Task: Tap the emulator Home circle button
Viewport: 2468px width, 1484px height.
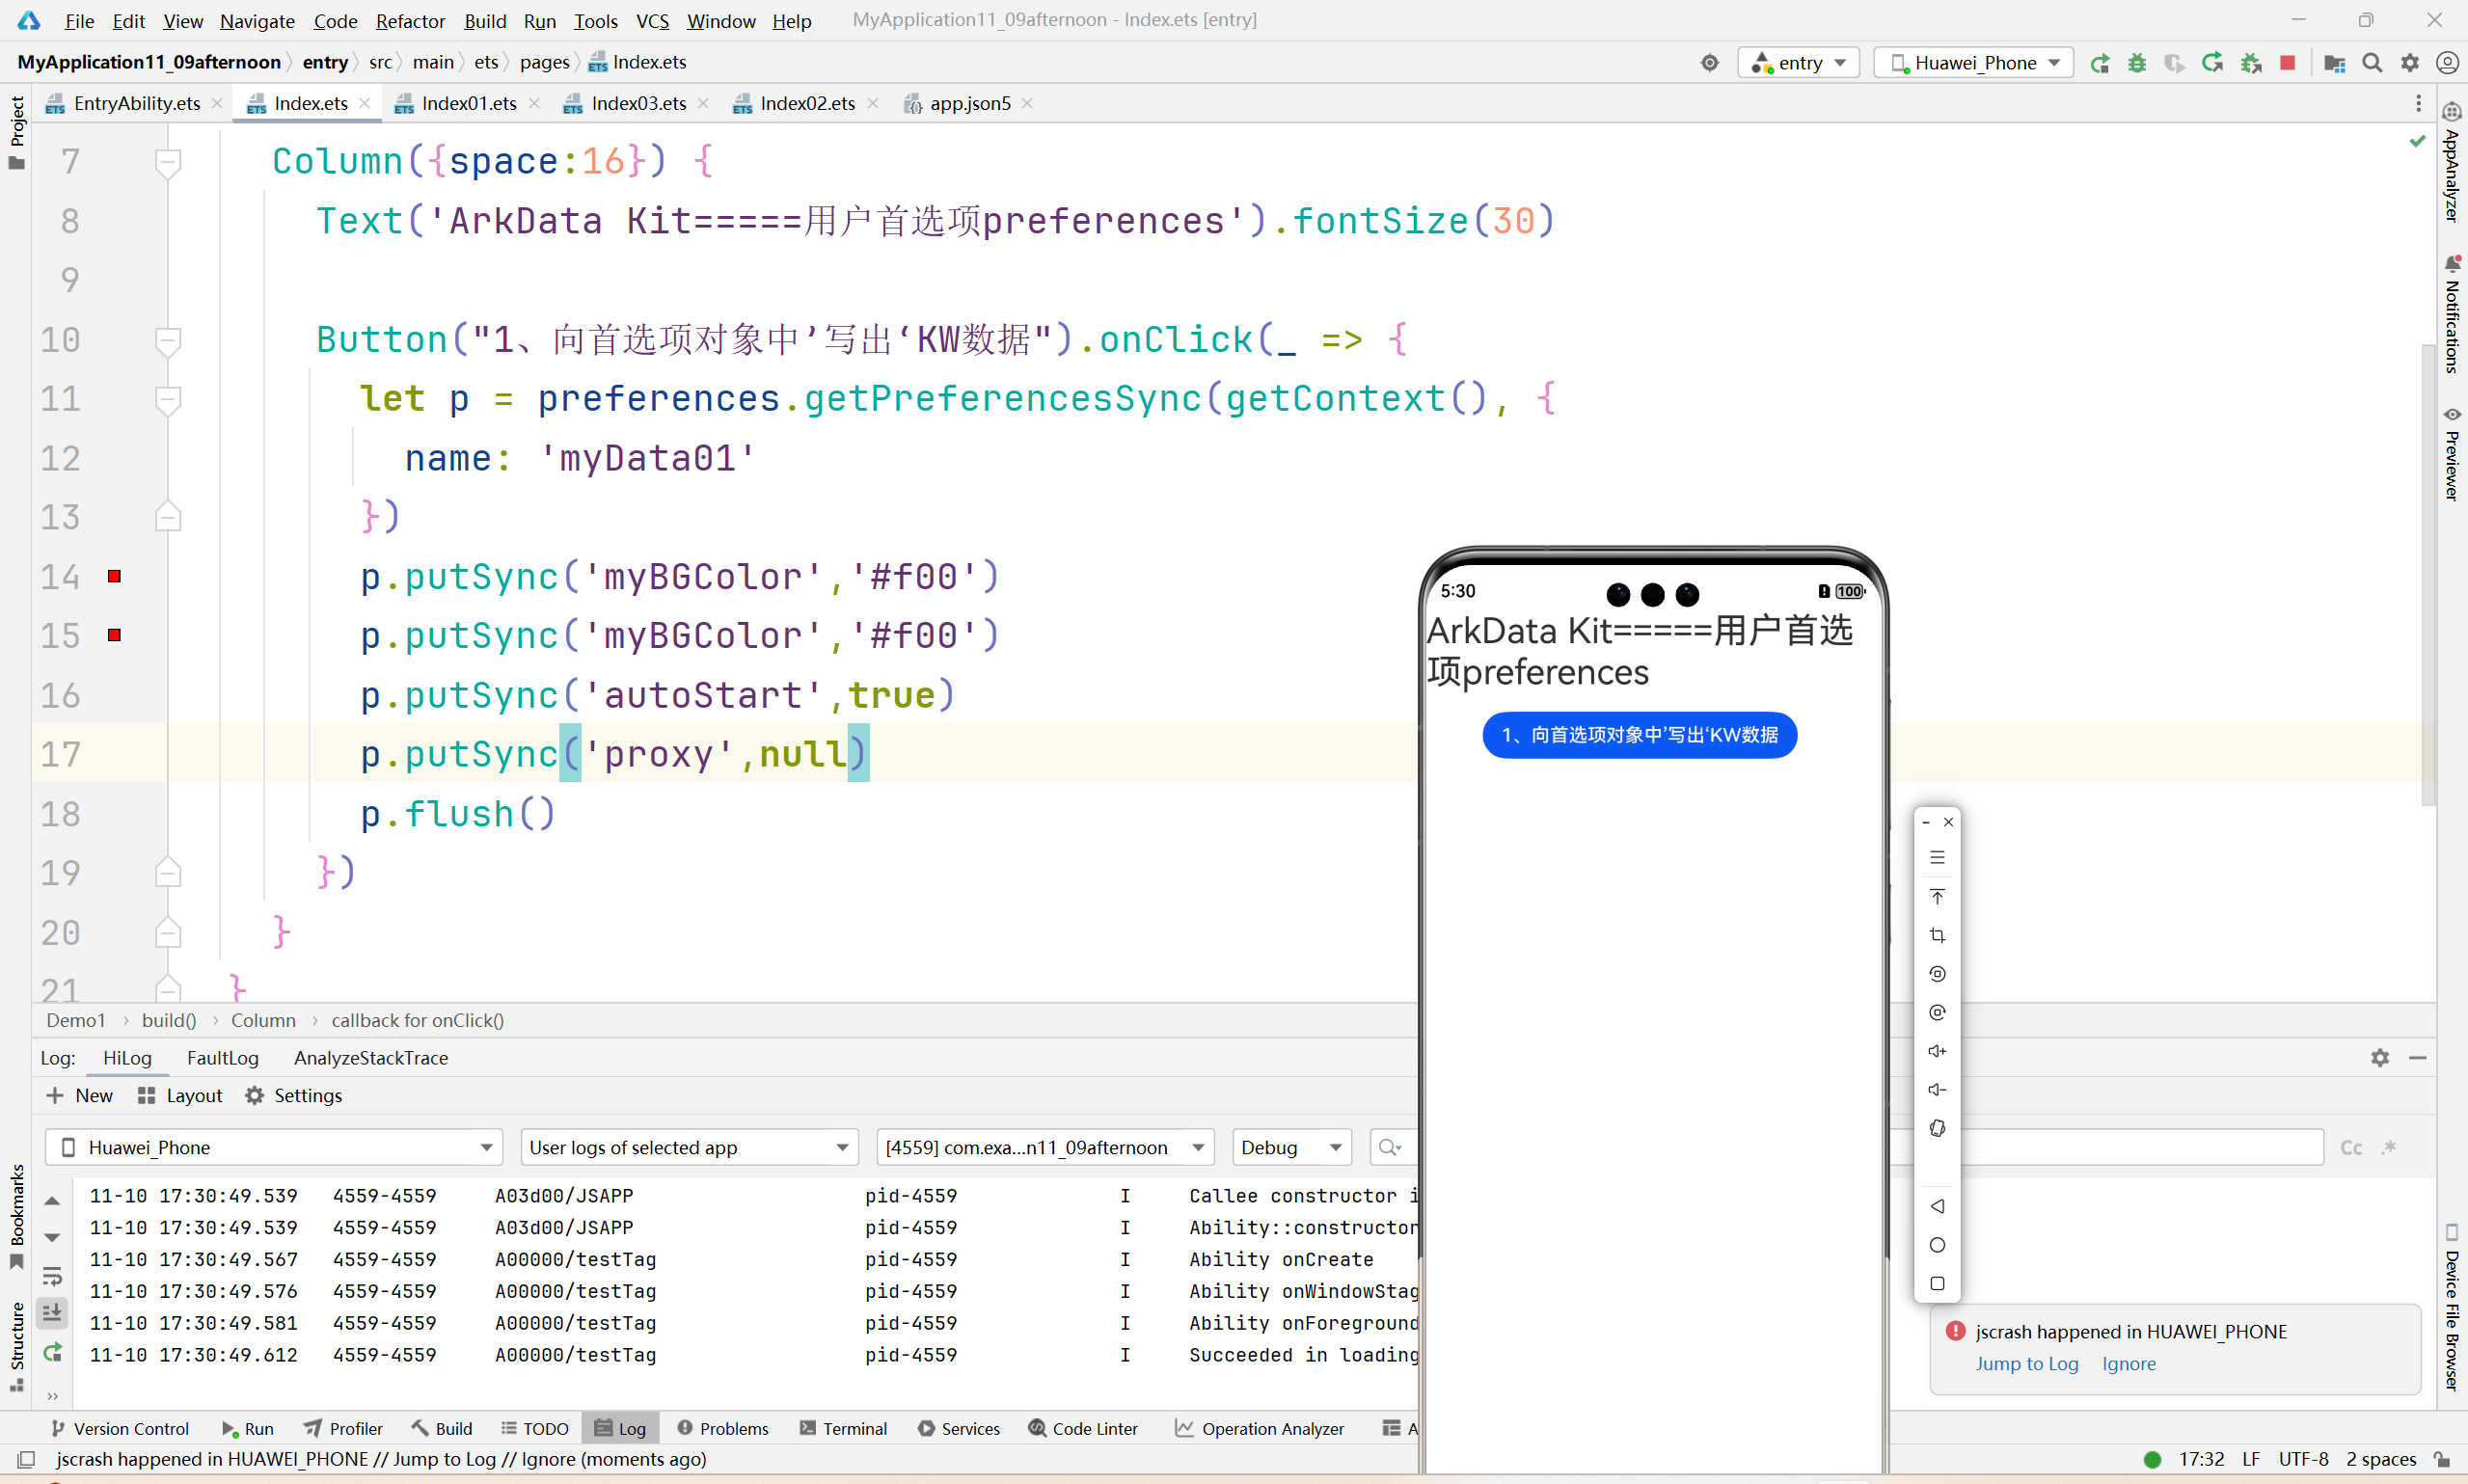Action: 1937,1245
